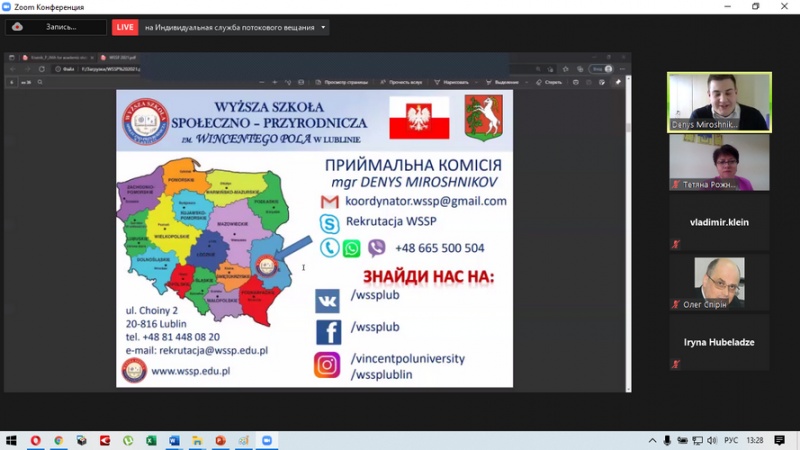Screen dimensions: 800x450
Task: Expand the live streaming service dropdown arrow
Action: 323,27
